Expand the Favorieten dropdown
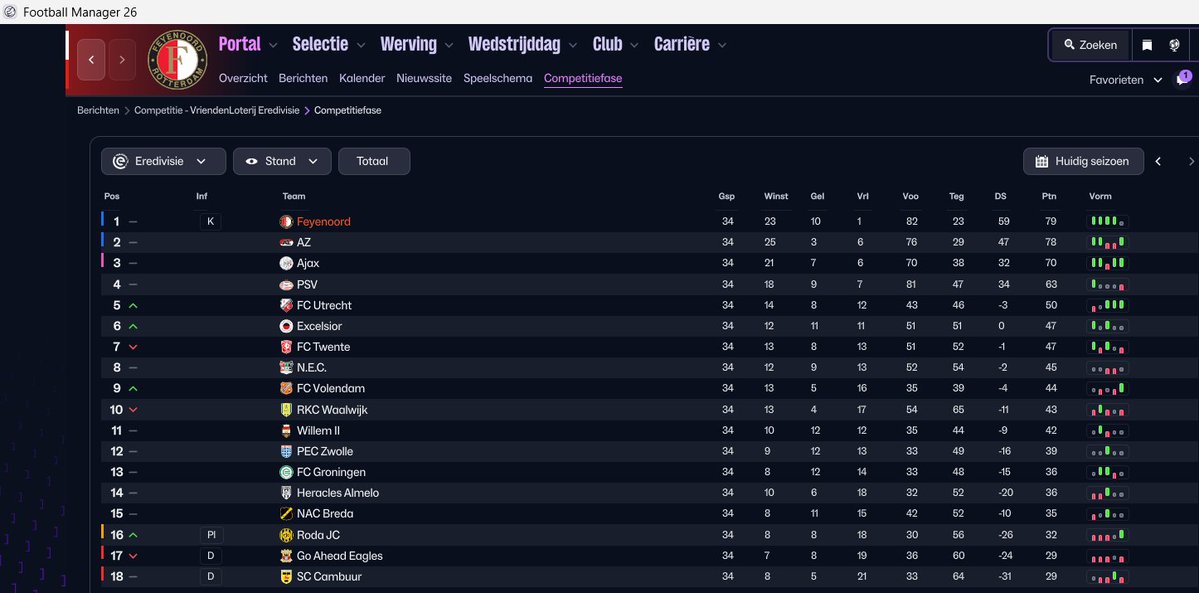 tap(1126, 80)
